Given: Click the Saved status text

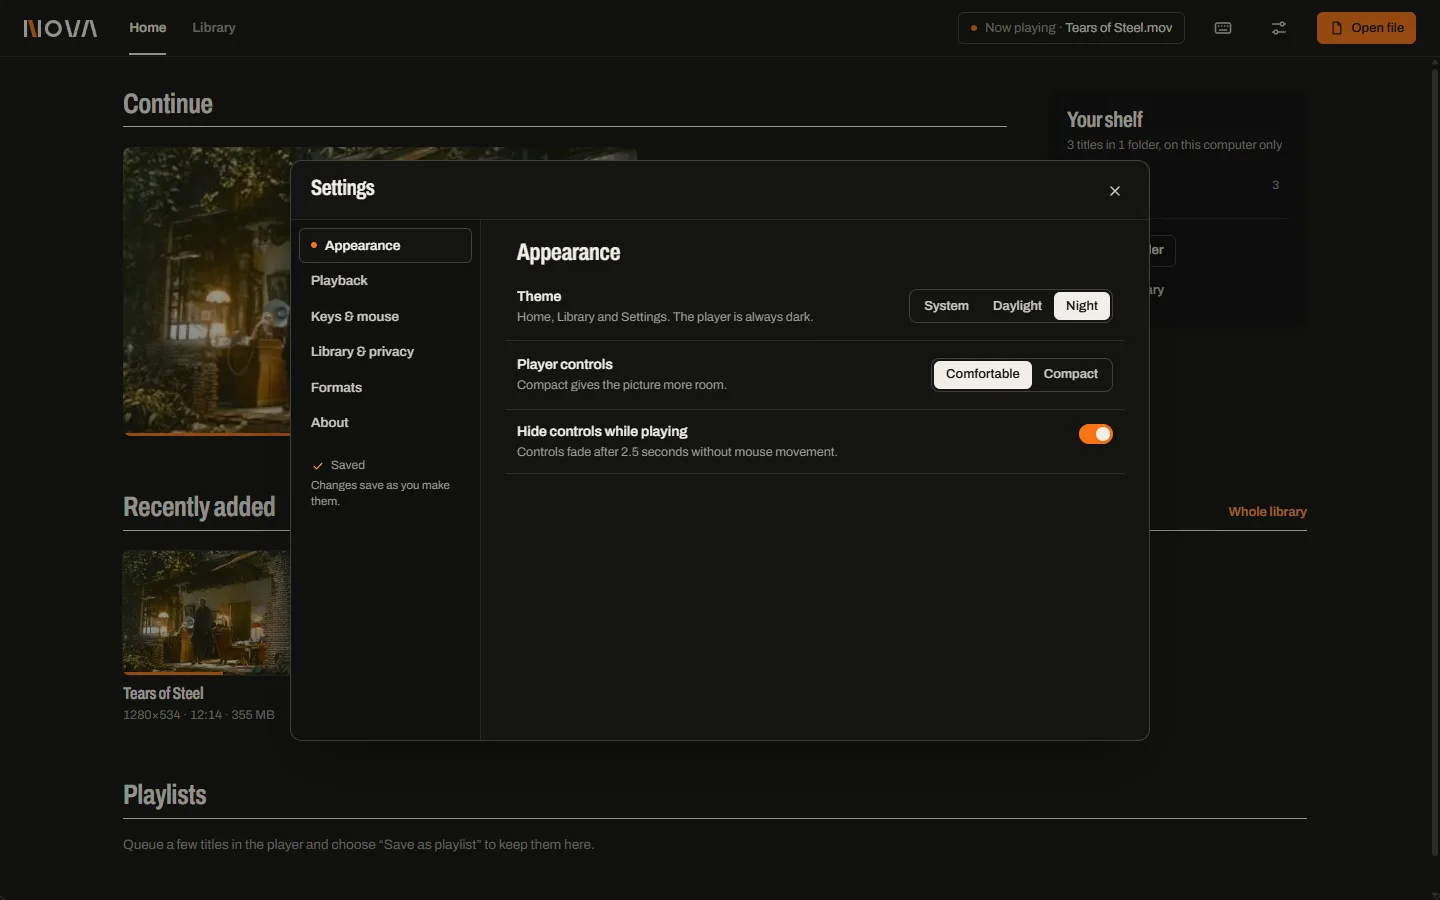Looking at the screenshot, I should [348, 465].
